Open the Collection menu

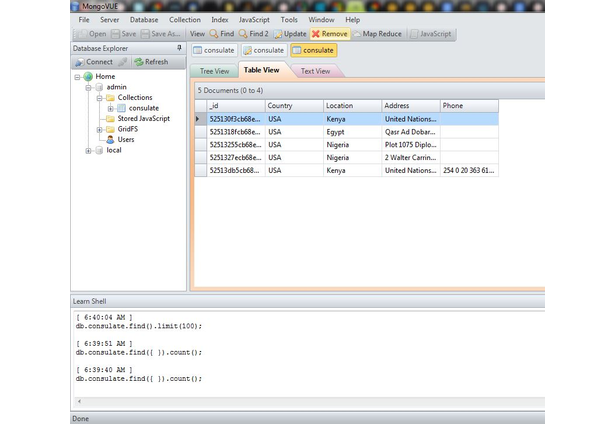click(x=185, y=20)
